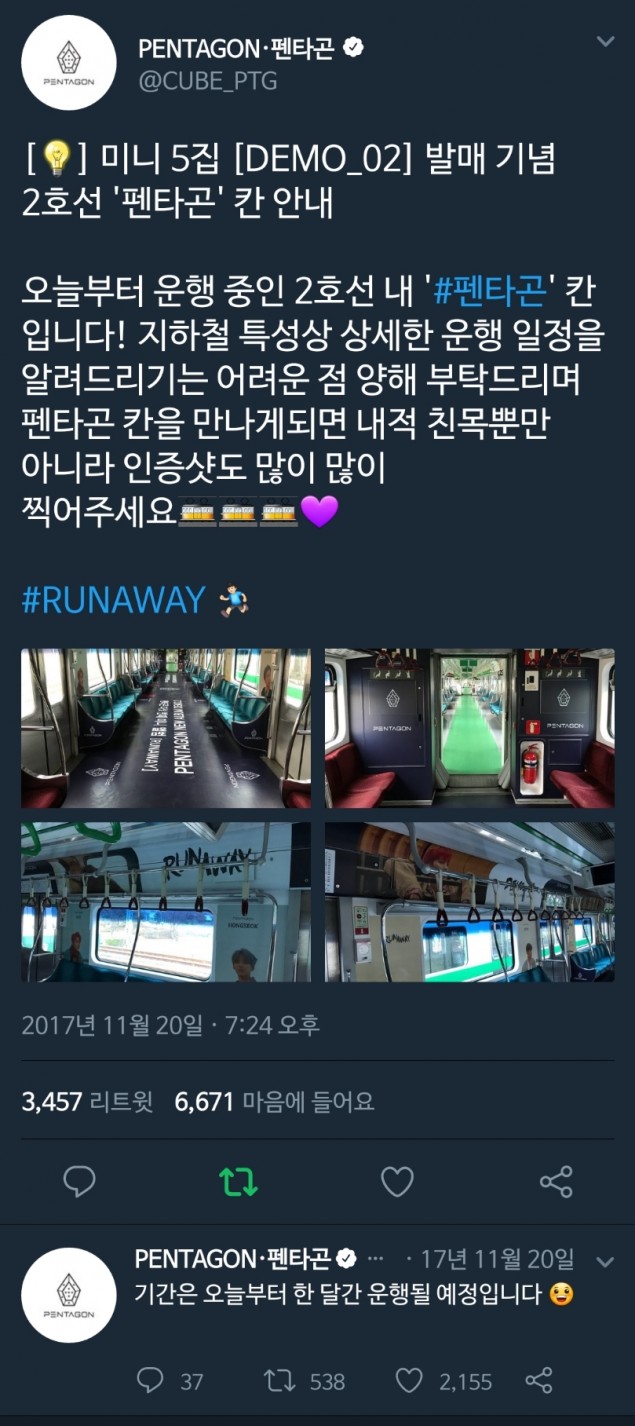Open the reply icon under the main tweet
635x1426 pixels.
[79, 1181]
